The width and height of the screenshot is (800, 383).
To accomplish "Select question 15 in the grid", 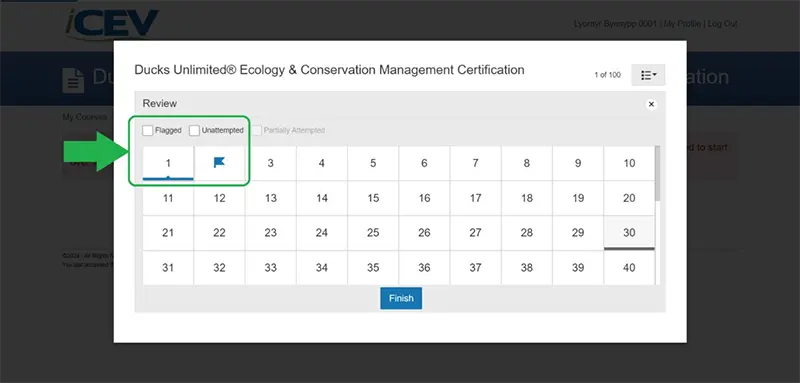I will tap(373, 198).
